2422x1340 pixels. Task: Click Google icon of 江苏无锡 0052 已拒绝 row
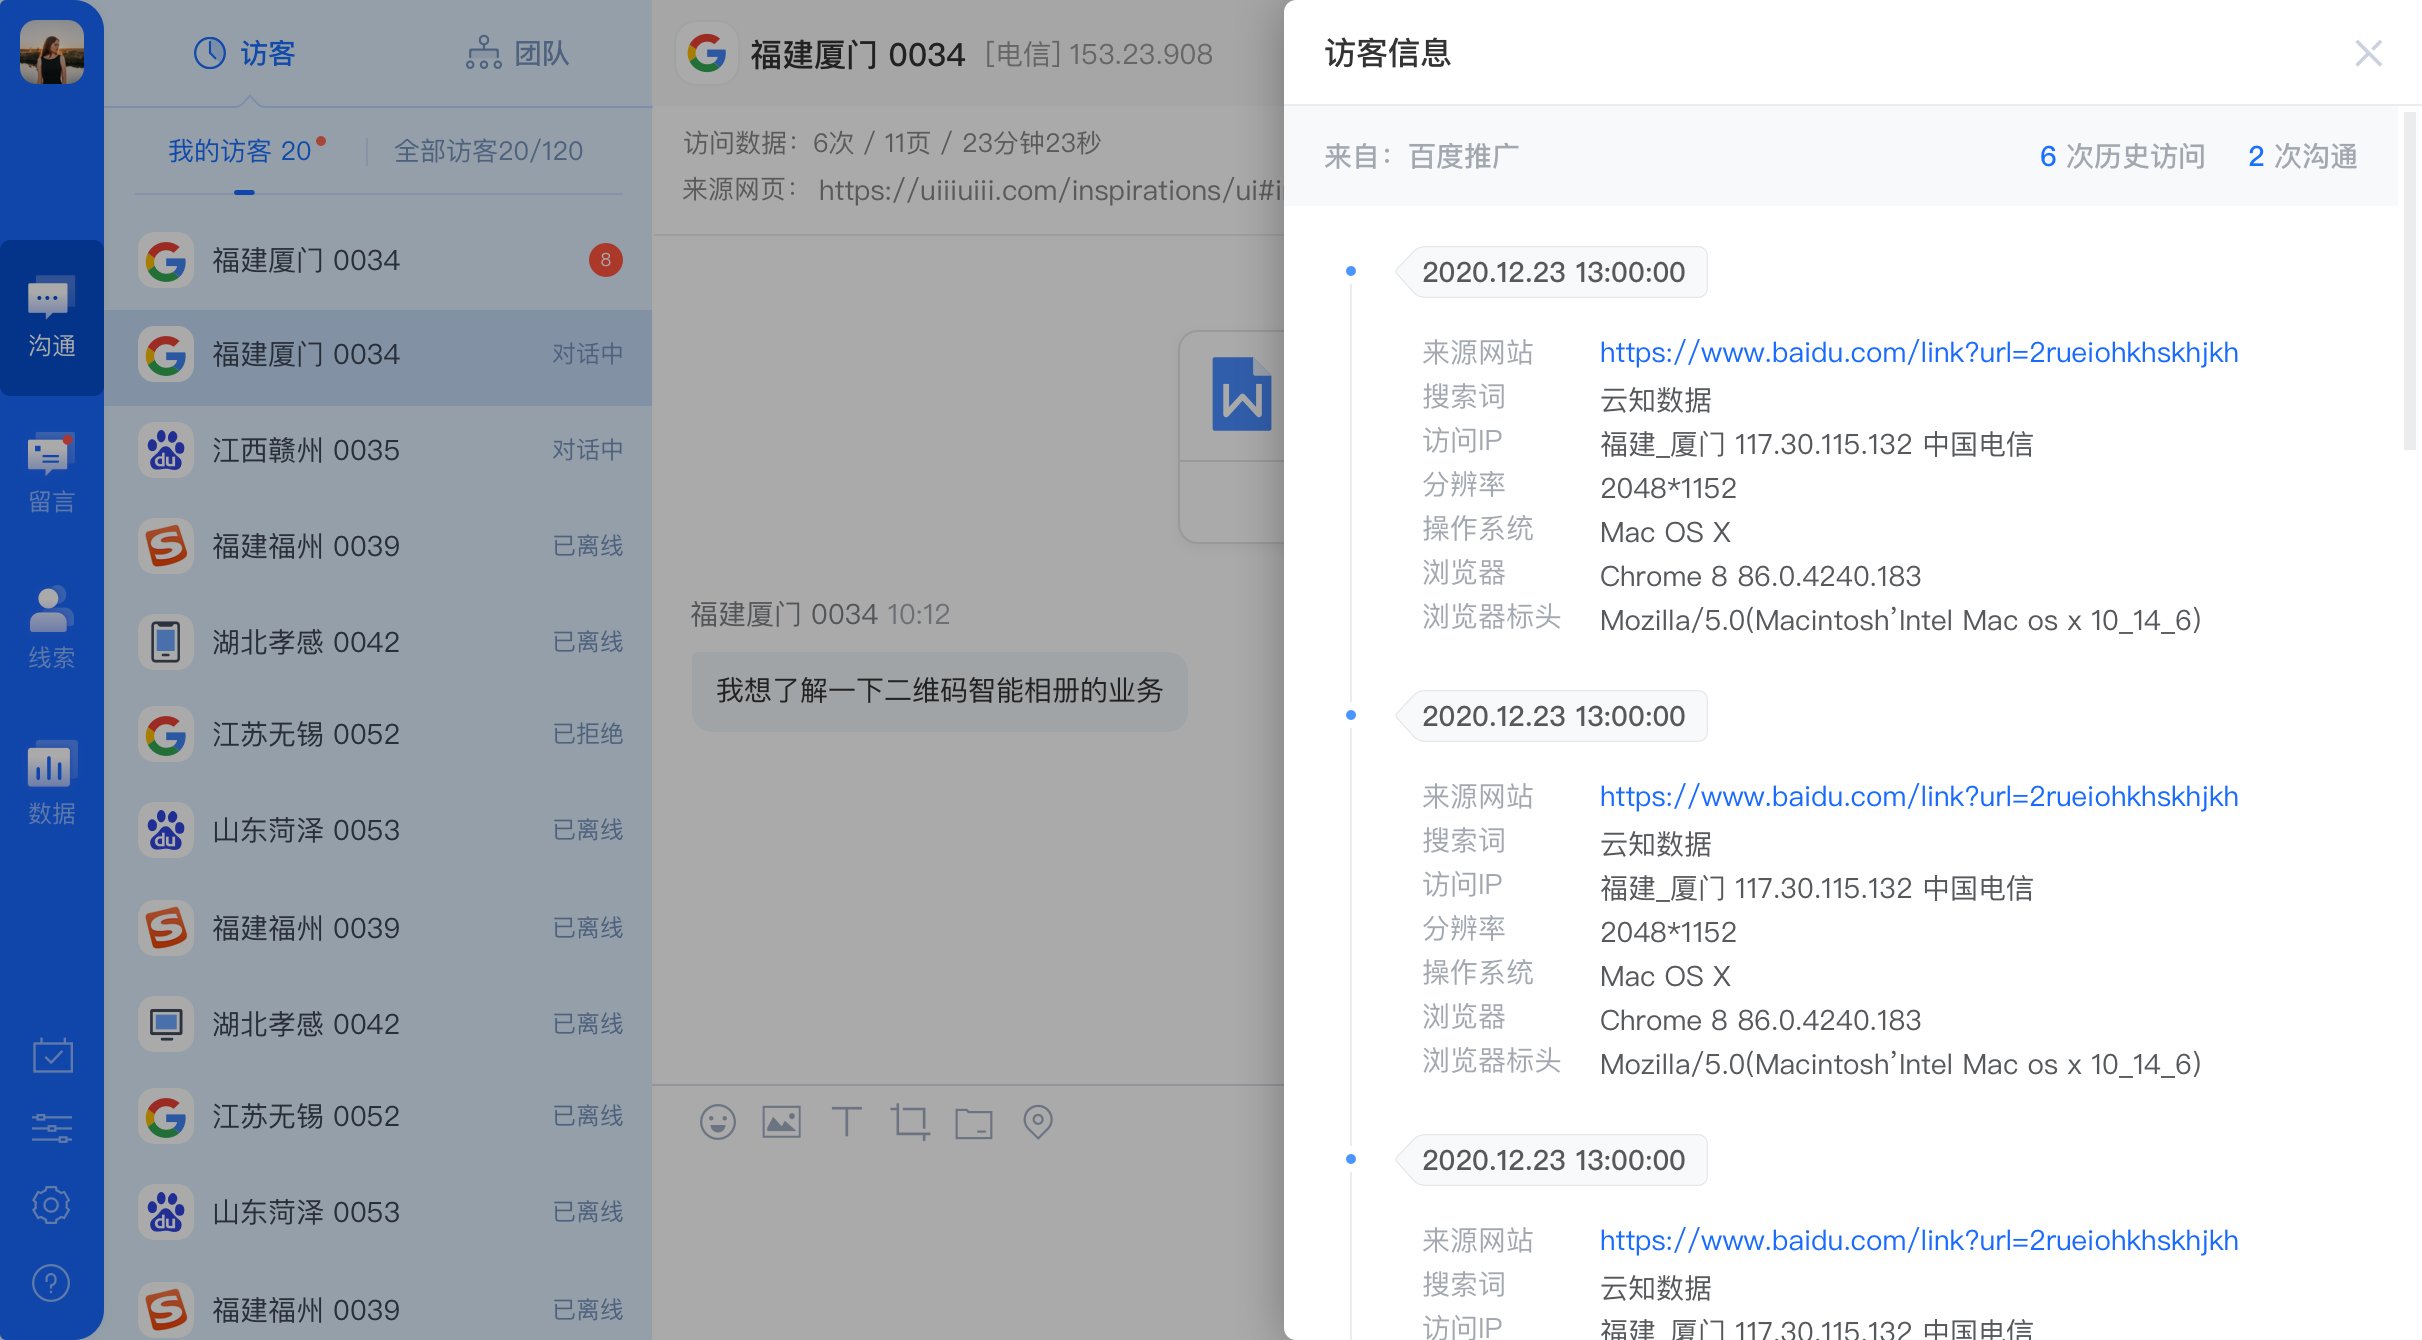pyautogui.click(x=166, y=735)
